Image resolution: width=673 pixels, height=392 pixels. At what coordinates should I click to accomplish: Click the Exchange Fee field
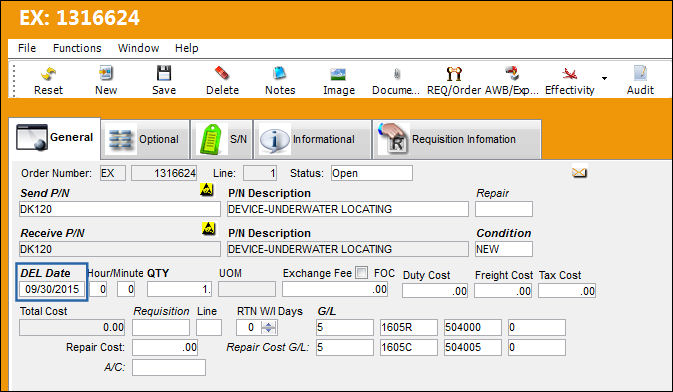[335, 289]
